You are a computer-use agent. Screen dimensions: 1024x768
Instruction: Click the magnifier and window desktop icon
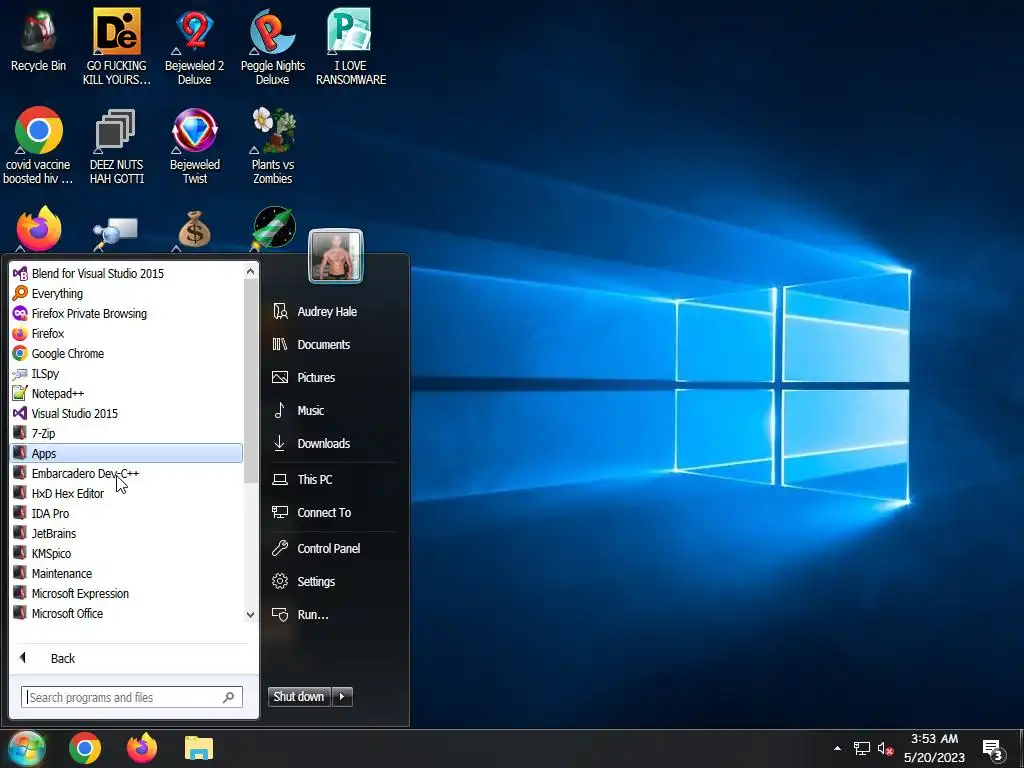[x=116, y=232]
